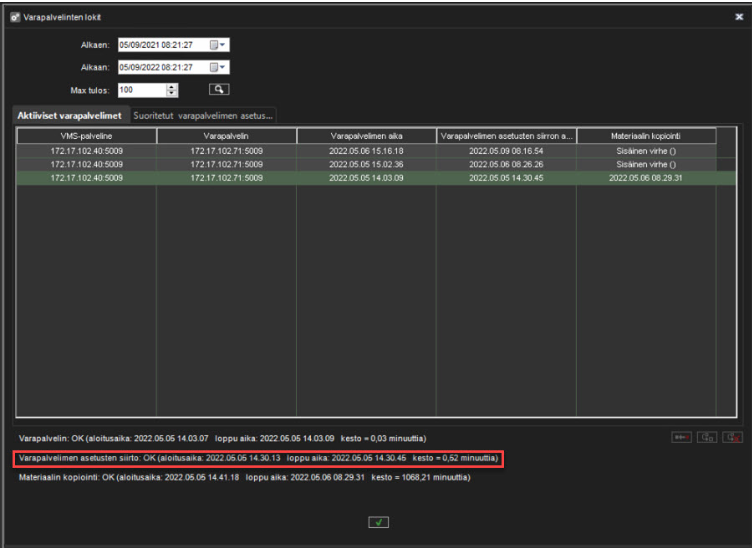Open the Alkaen date calendar dropdown

[x=218, y=45]
